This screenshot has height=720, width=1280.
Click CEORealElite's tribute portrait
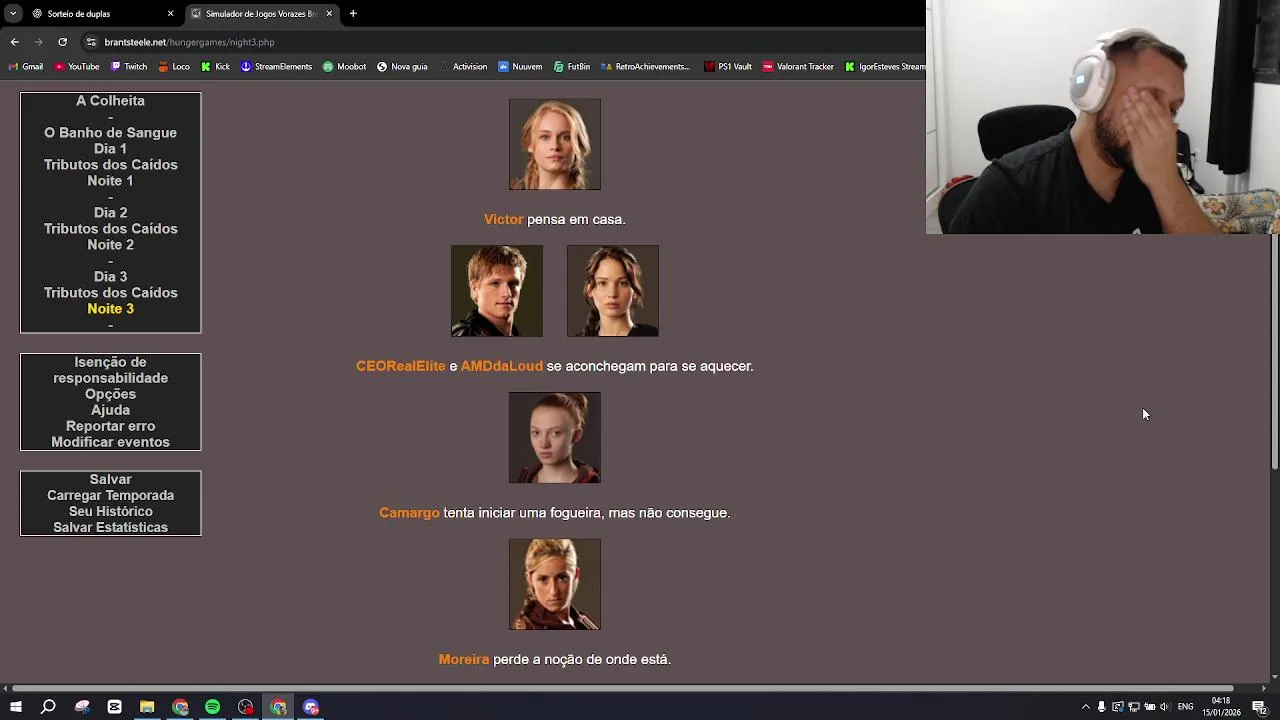click(497, 291)
